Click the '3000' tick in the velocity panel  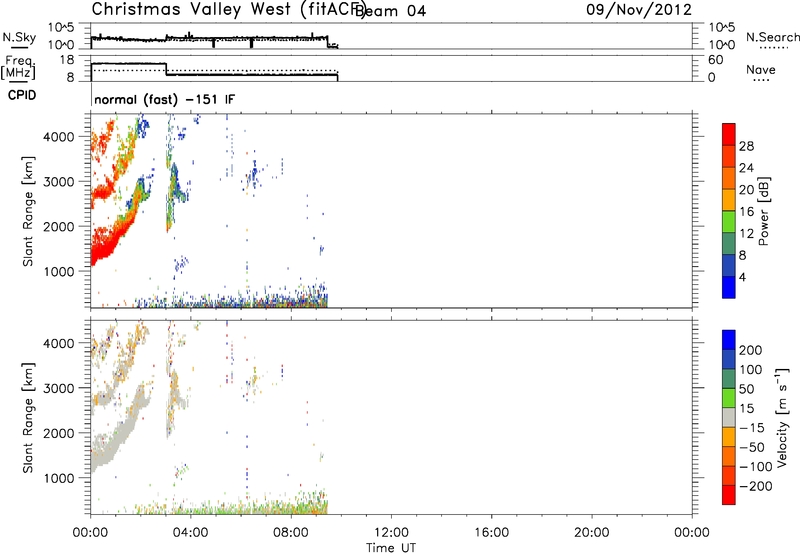[x=58, y=388]
